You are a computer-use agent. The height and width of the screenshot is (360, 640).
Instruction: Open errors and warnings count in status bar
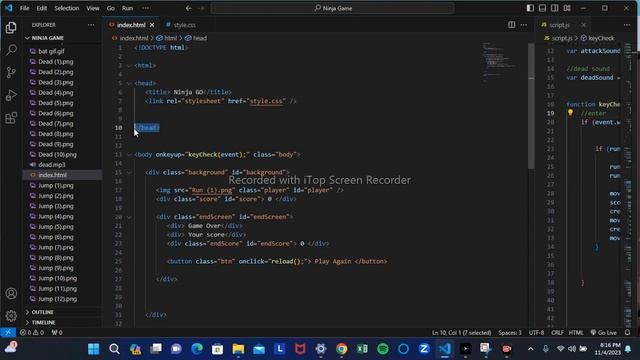pos(32,333)
